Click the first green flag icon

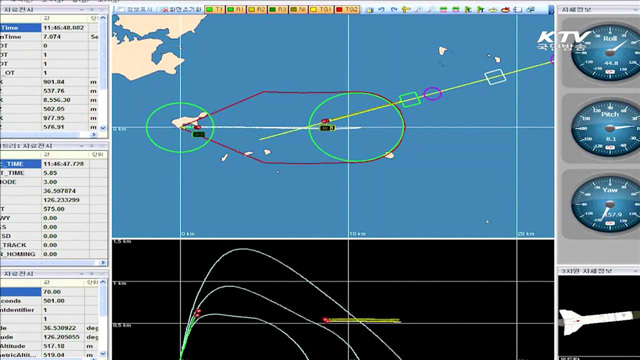468,9
